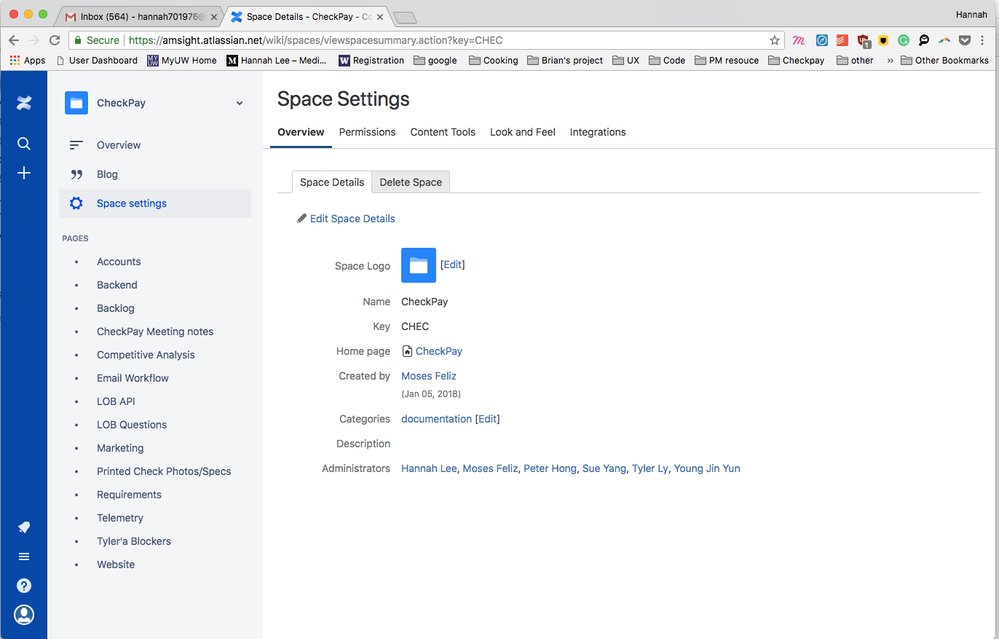Switch to the Permissions tab

pyautogui.click(x=367, y=132)
